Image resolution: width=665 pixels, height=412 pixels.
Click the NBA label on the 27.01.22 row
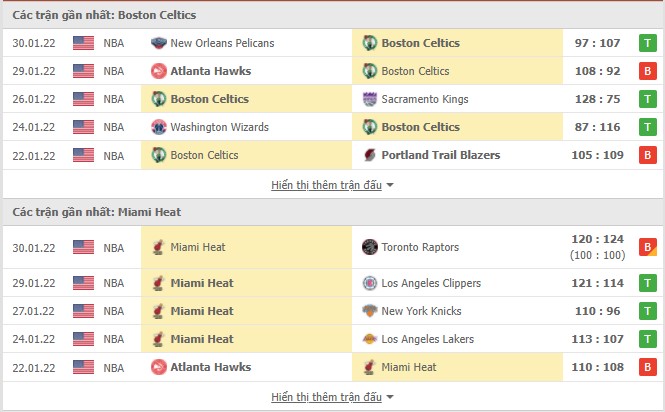tap(114, 311)
